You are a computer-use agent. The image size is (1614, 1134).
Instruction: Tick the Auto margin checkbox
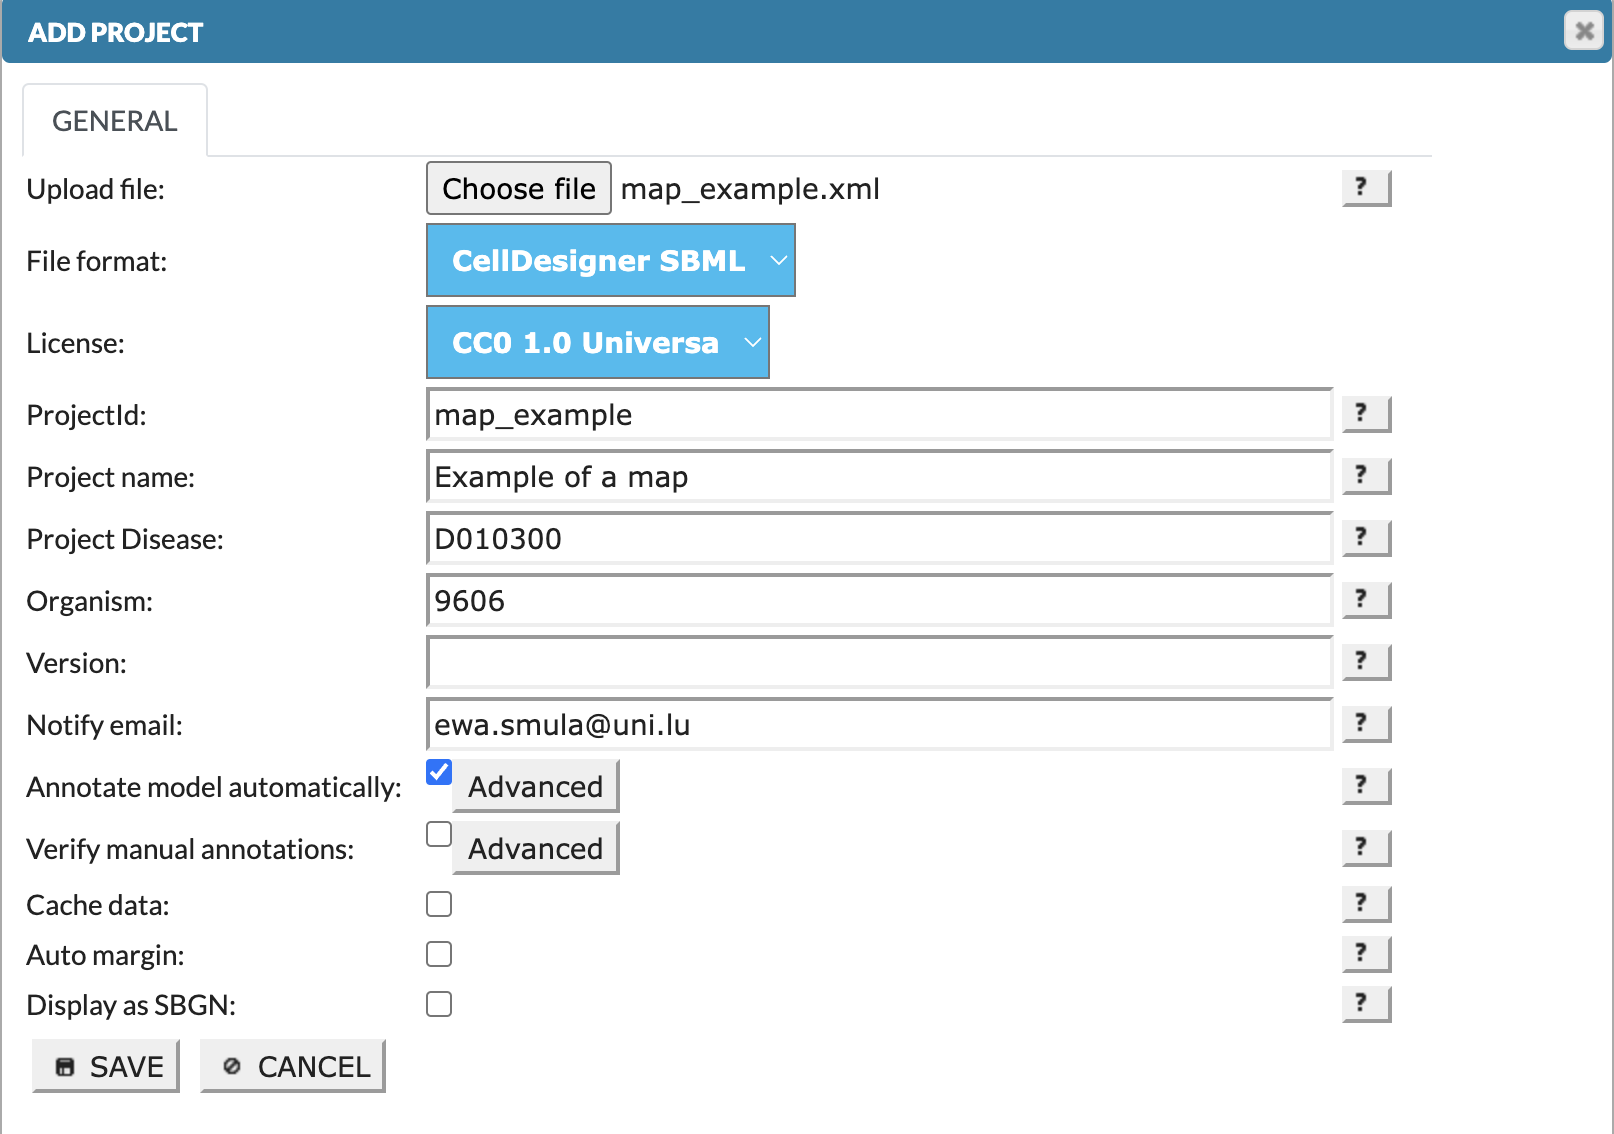click(x=439, y=954)
